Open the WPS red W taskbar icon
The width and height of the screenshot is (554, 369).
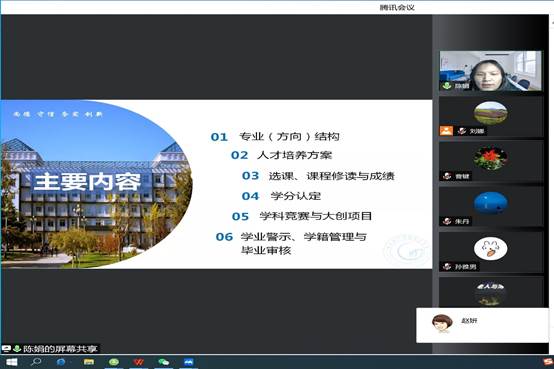coord(138,362)
